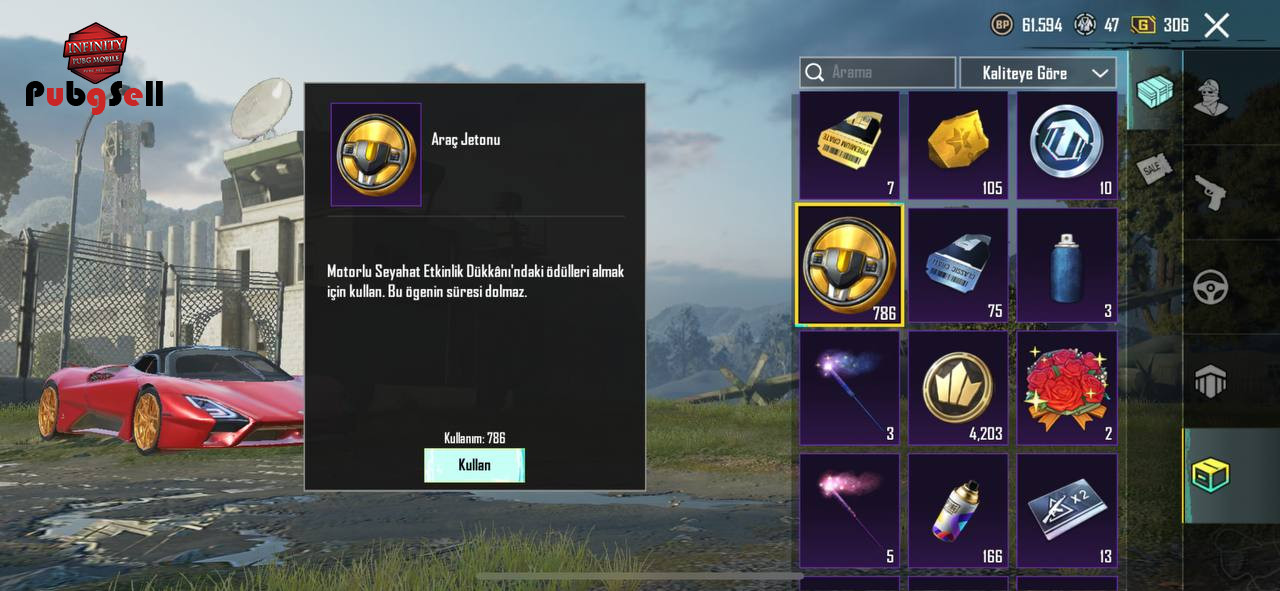Screen dimensions: 1280x591
Task: Select the Premium Crate coupon item
Action: pyautogui.click(x=849, y=145)
